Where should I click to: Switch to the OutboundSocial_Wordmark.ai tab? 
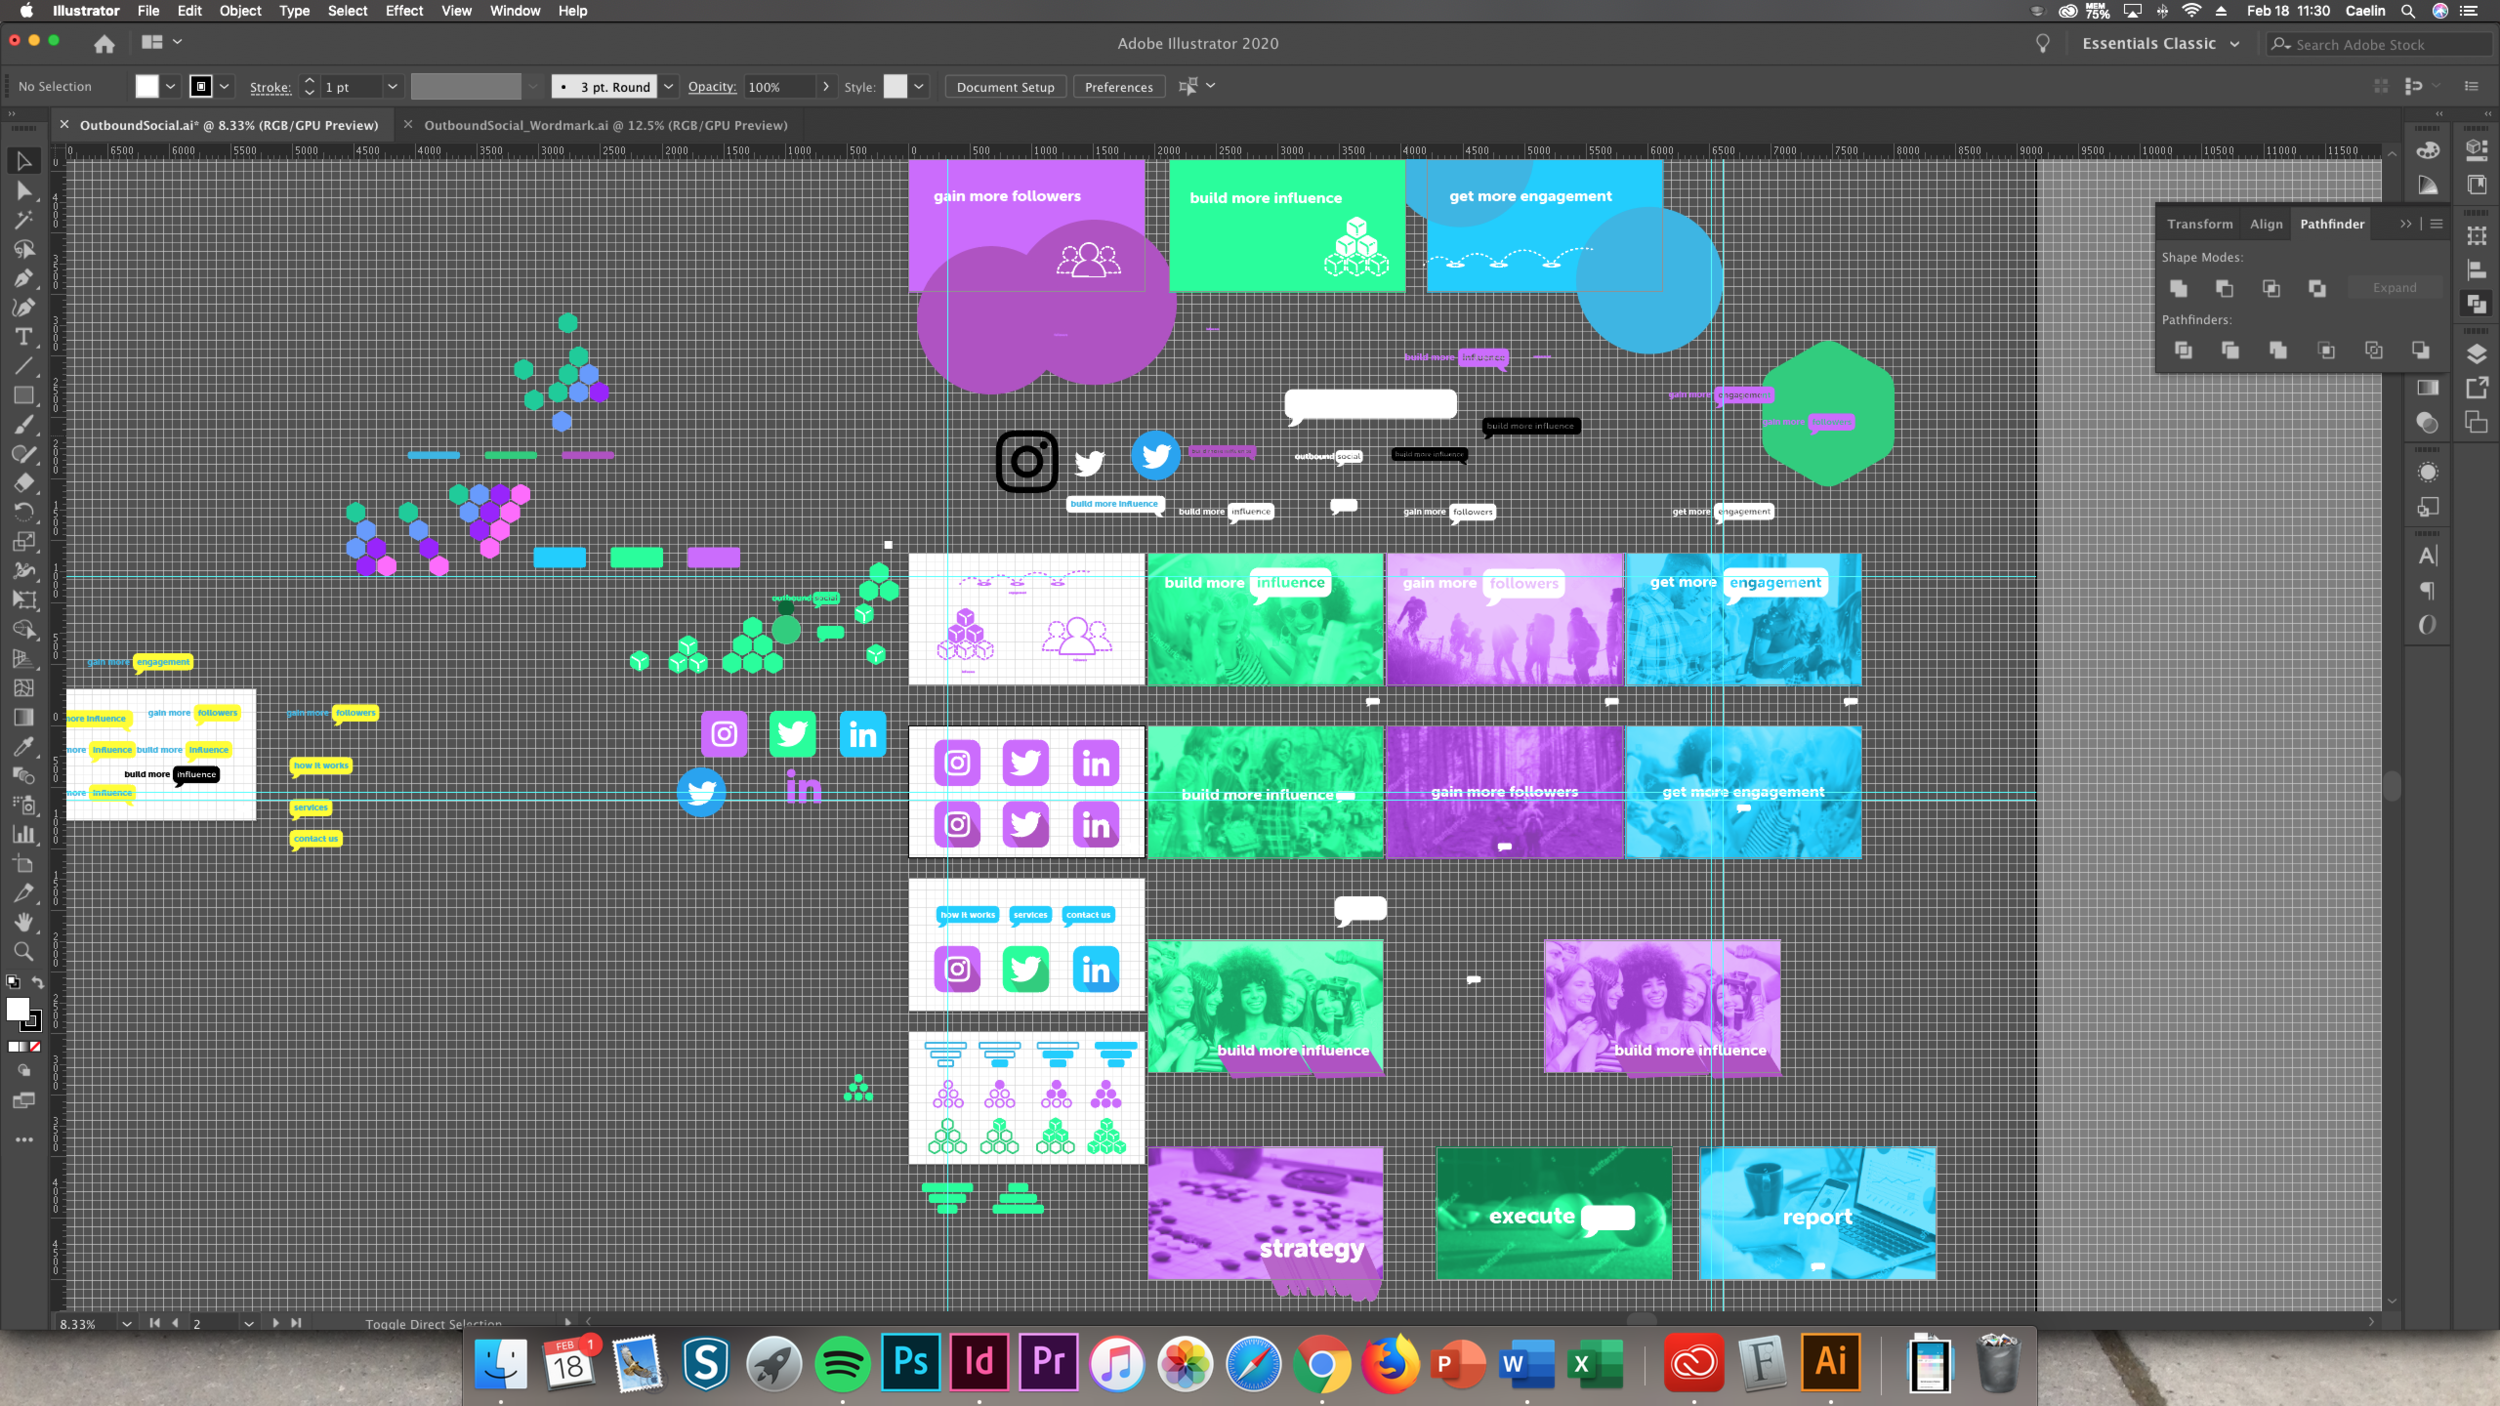click(x=605, y=125)
